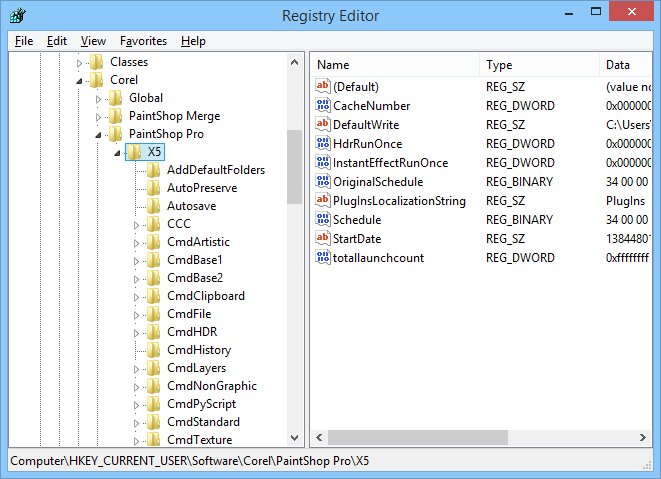The image size is (661, 479).
Task: Select the CmdFile key label
Action: [x=189, y=314]
